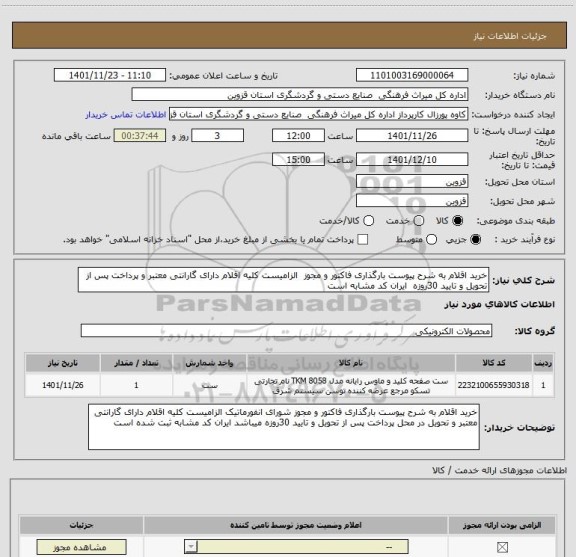Click the اطلاعات کالاهای مورد نیاز heading
576x557 pixels.
point(500,304)
